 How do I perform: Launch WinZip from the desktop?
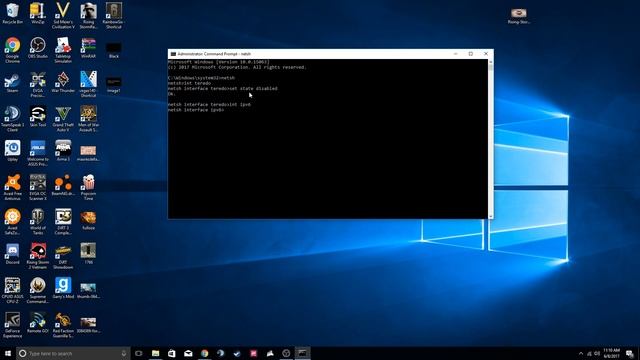tap(38, 13)
